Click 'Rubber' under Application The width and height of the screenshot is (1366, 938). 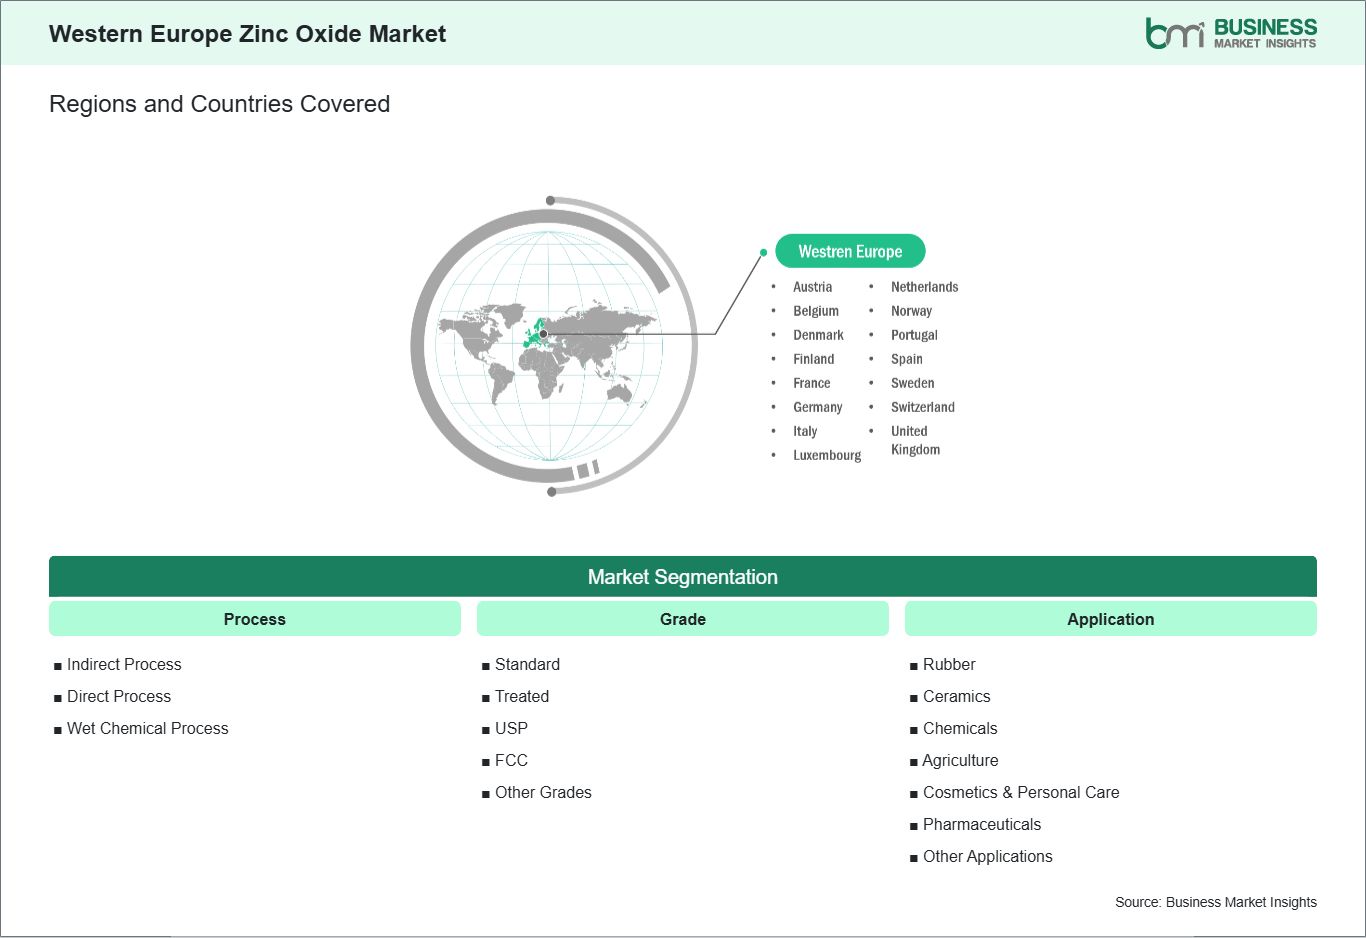click(x=949, y=664)
